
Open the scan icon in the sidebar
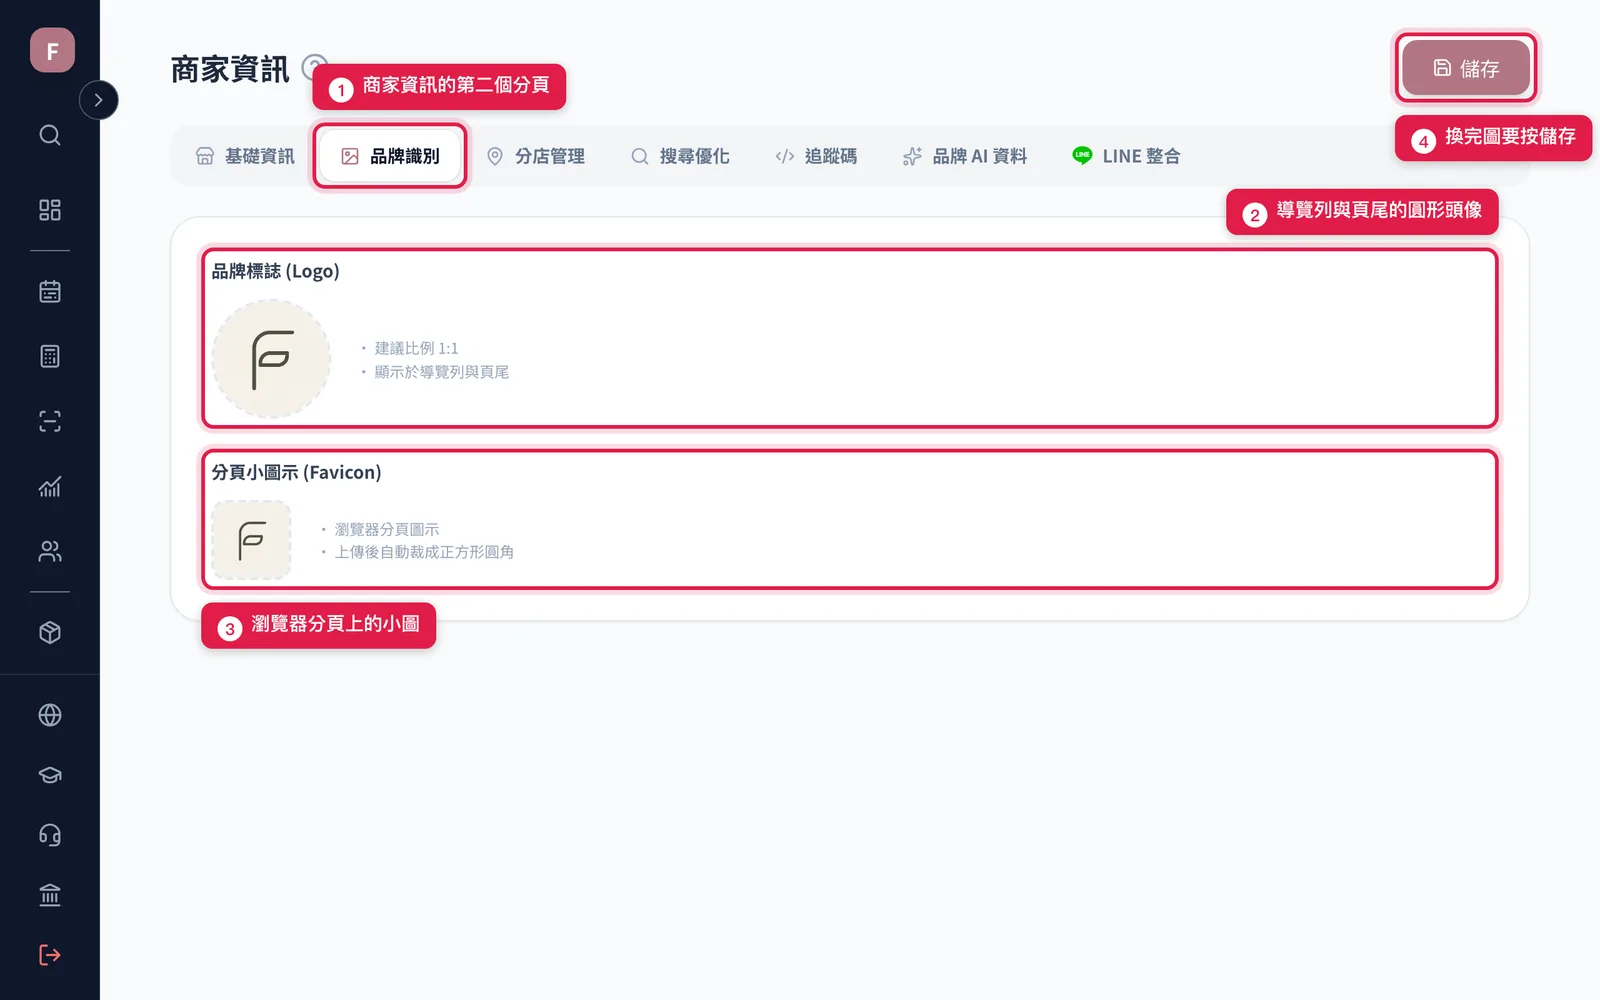50,421
